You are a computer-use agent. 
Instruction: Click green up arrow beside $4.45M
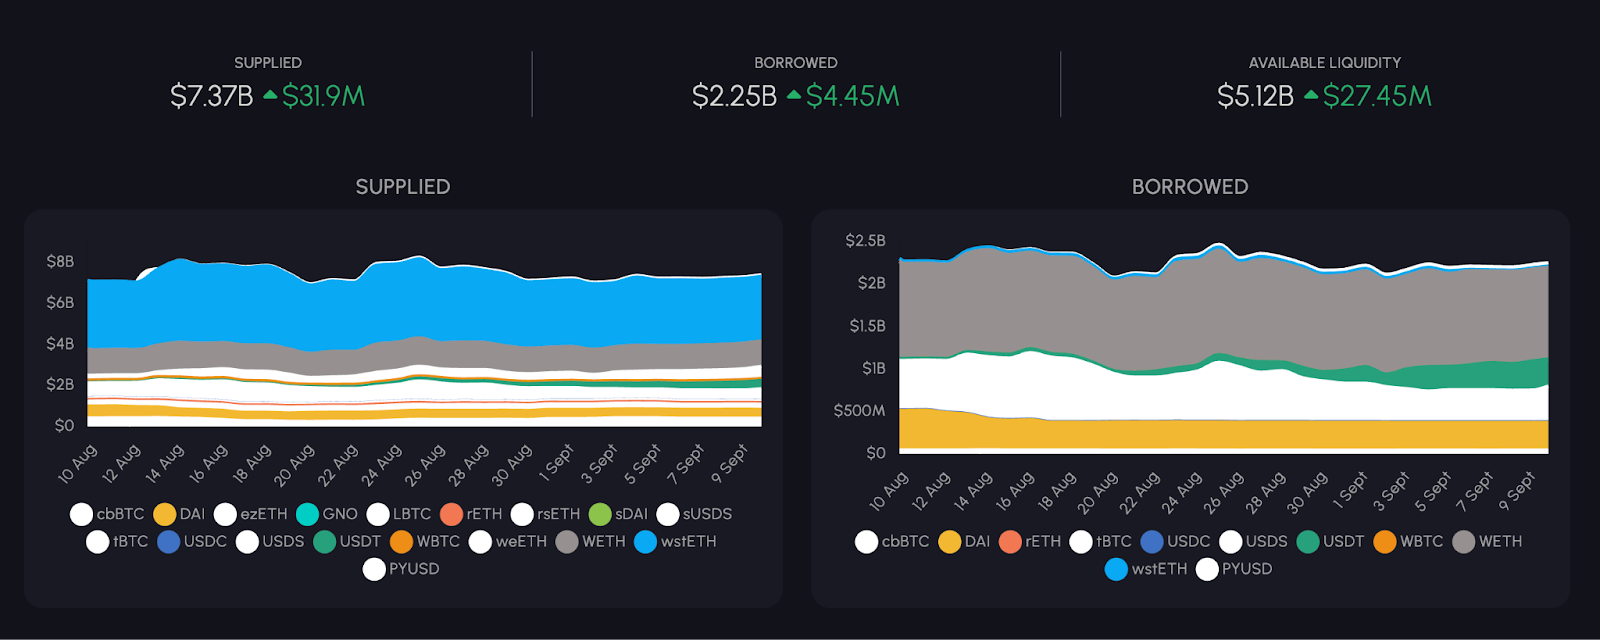pos(794,95)
